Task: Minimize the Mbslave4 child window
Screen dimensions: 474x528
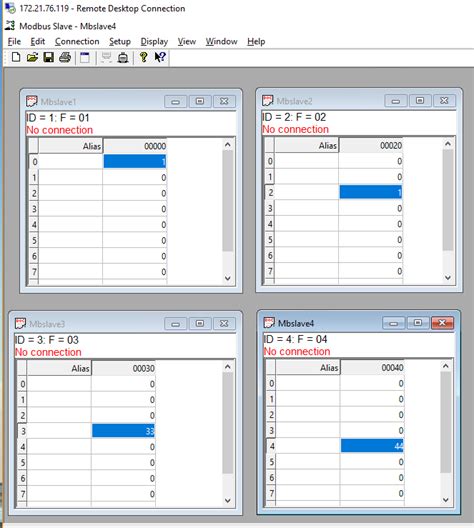Action: tap(394, 323)
